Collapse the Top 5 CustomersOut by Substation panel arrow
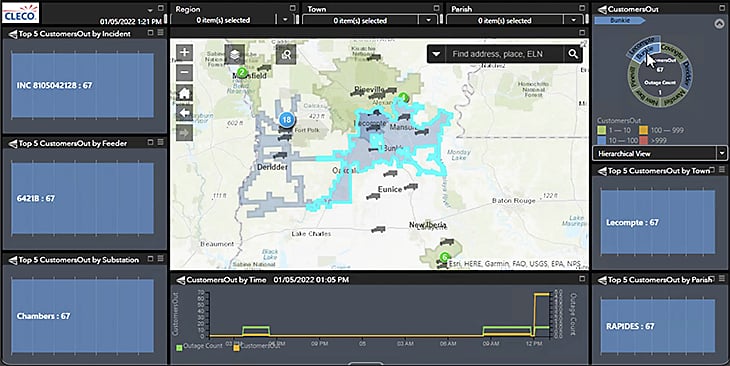 pyautogui.click(x=13, y=260)
